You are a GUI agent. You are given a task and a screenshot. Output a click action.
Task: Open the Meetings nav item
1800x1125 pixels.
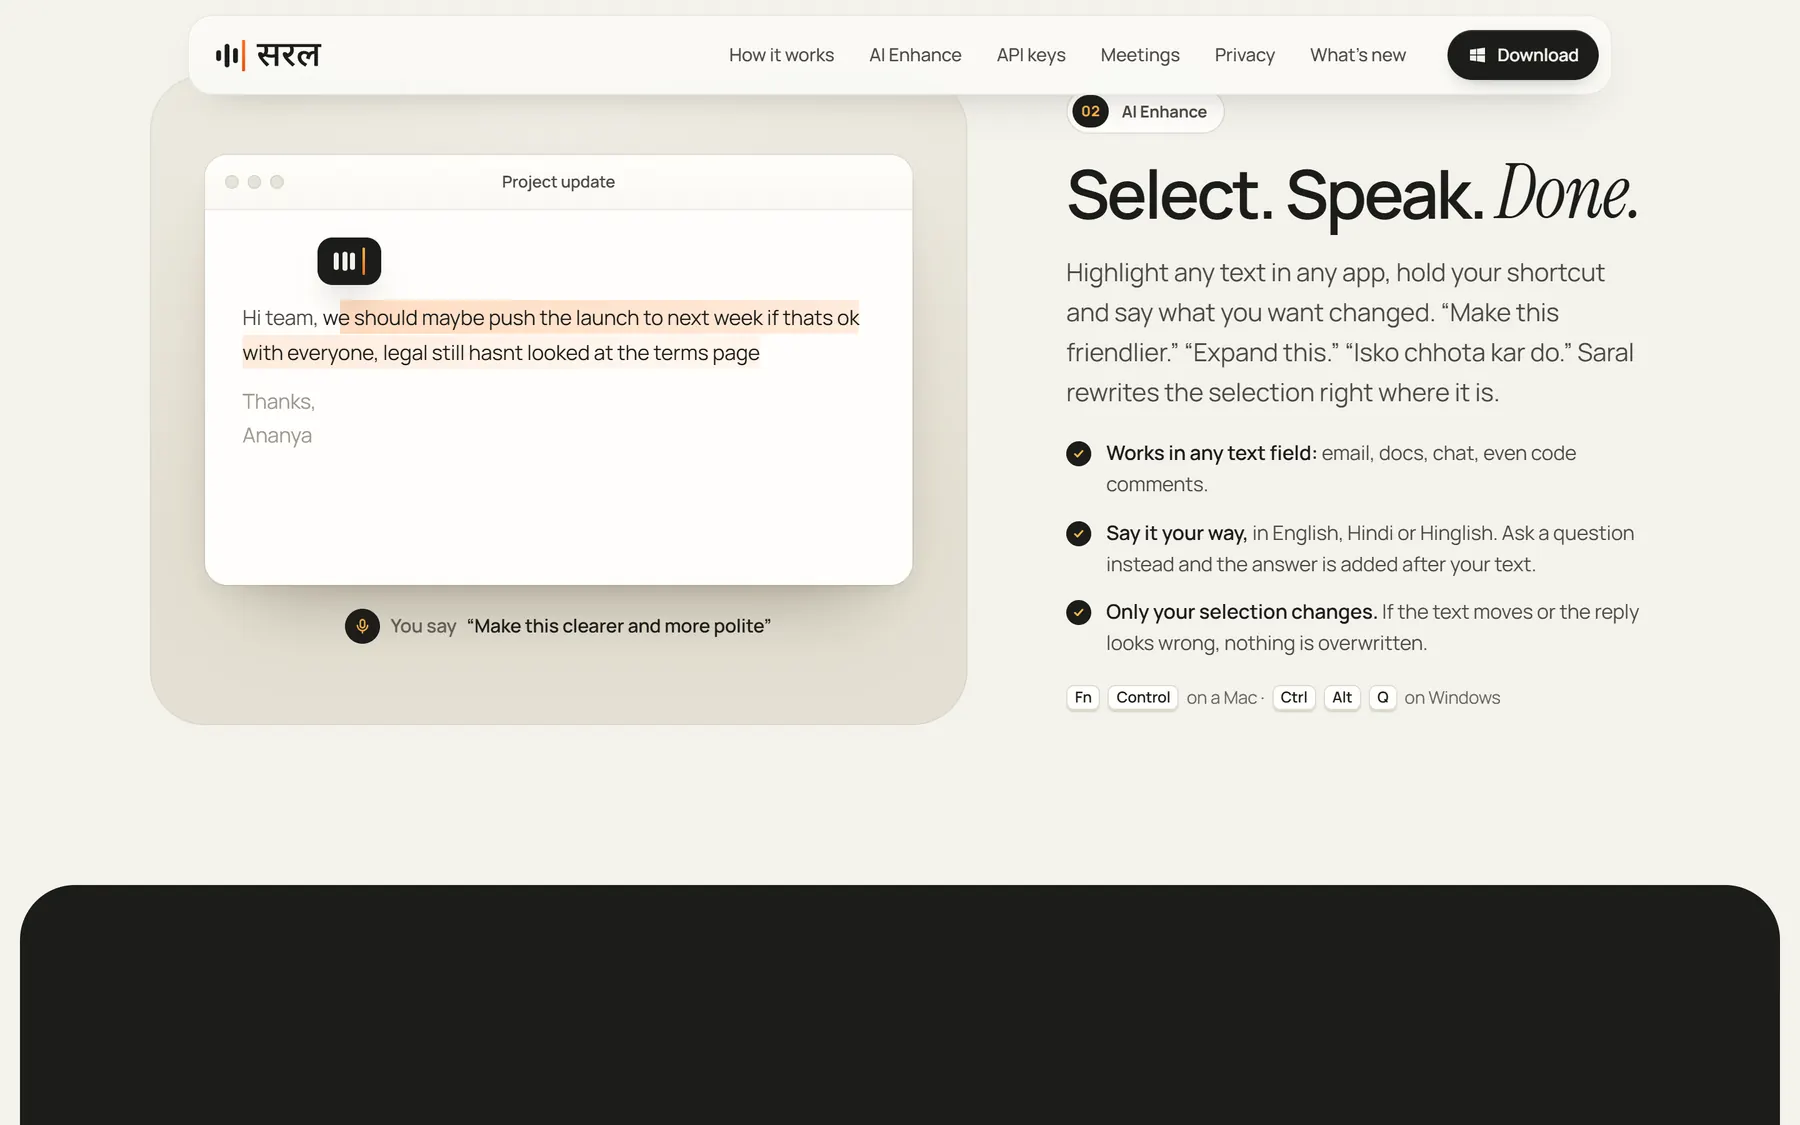(x=1140, y=55)
